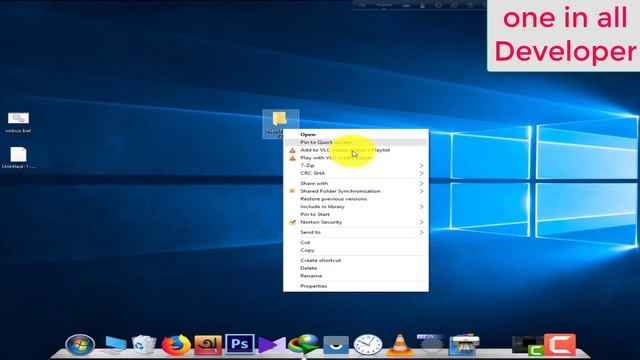Choose Play with VLC media player
This screenshot has width=640, height=360.
pyautogui.click(x=356, y=158)
